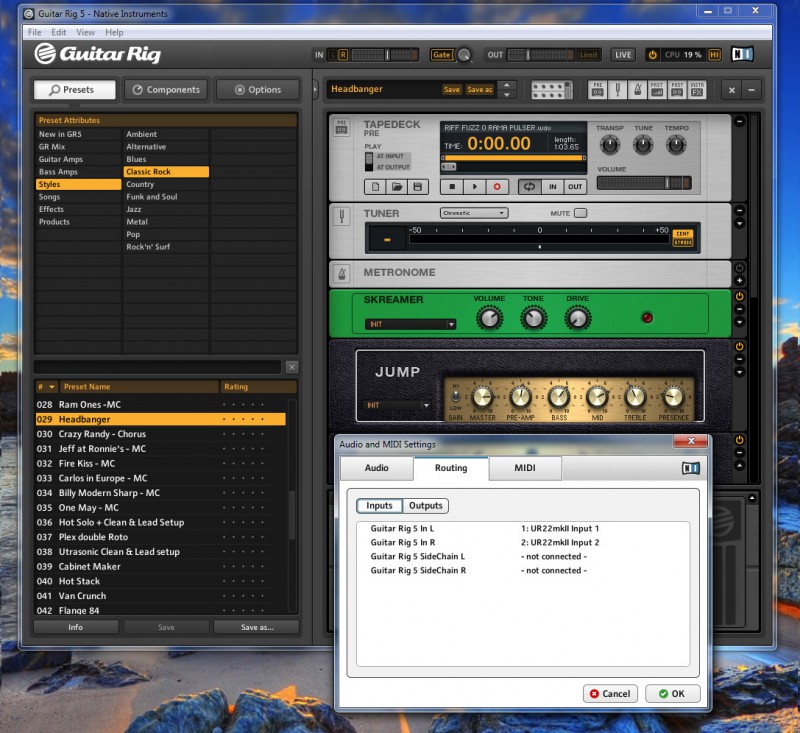Enable the Tuner Mute checkbox
Viewport: 800px width, 733px height.
point(581,213)
